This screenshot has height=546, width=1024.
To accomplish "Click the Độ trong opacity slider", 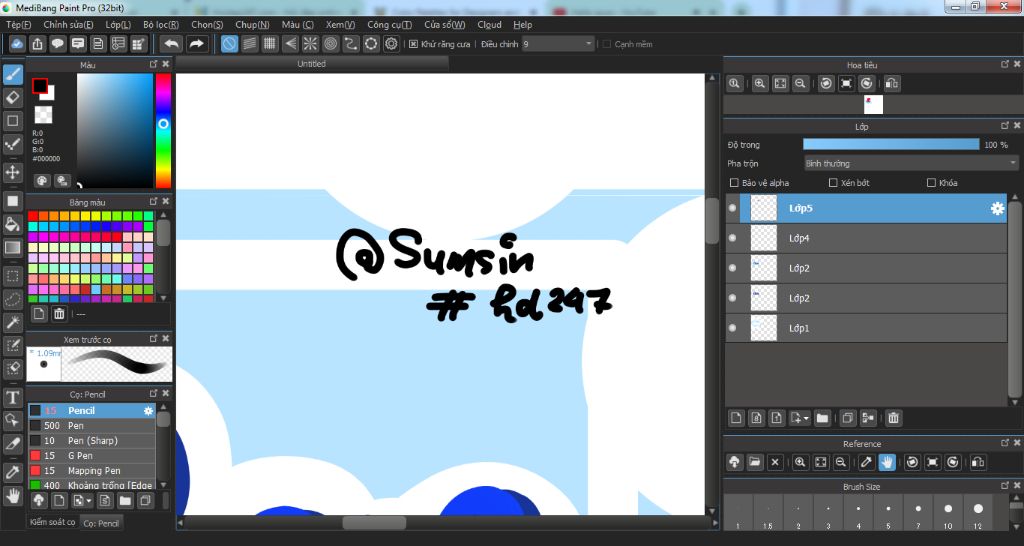I will tap(891, 144).
